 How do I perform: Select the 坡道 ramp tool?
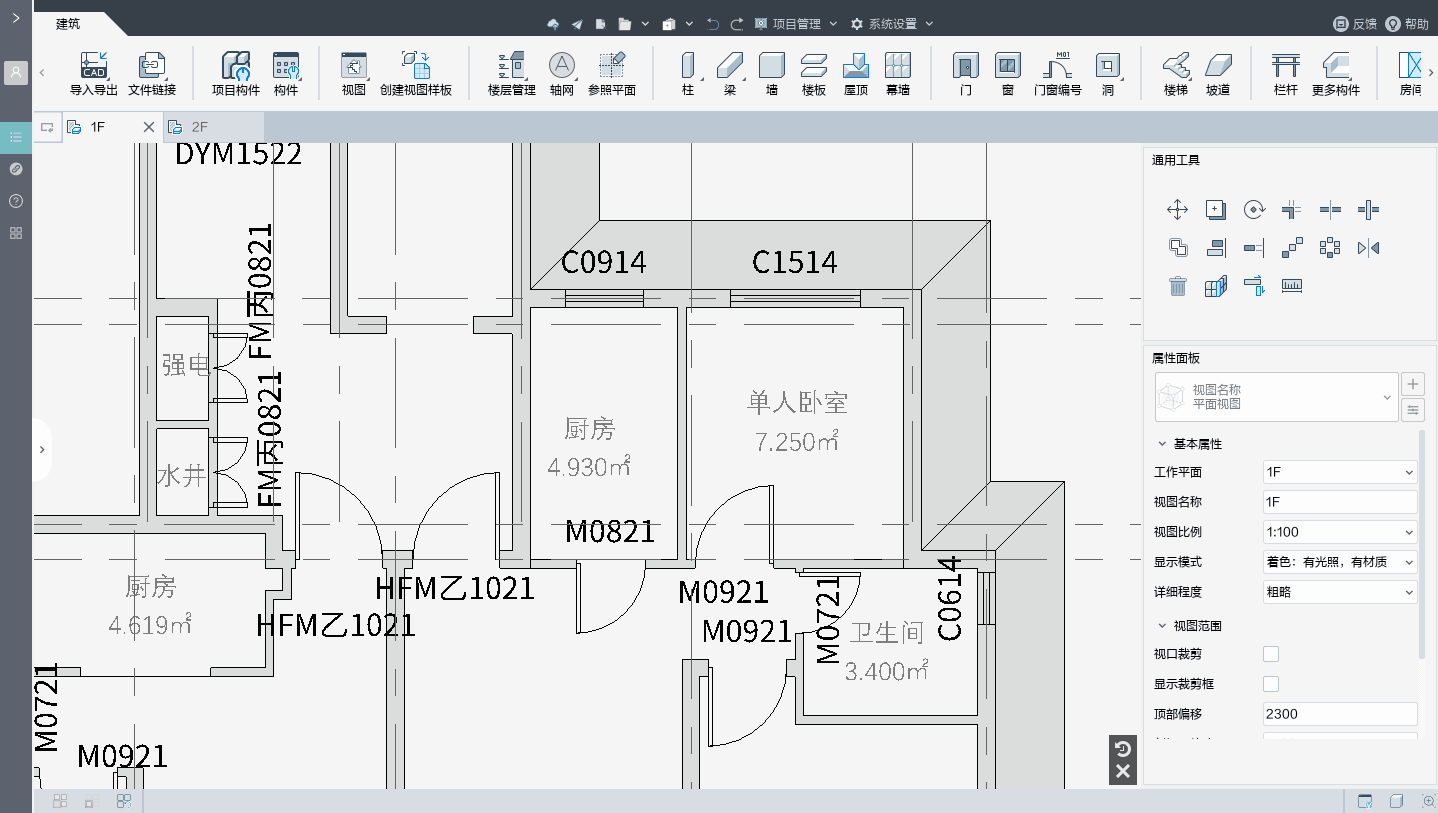(1218, 74)
